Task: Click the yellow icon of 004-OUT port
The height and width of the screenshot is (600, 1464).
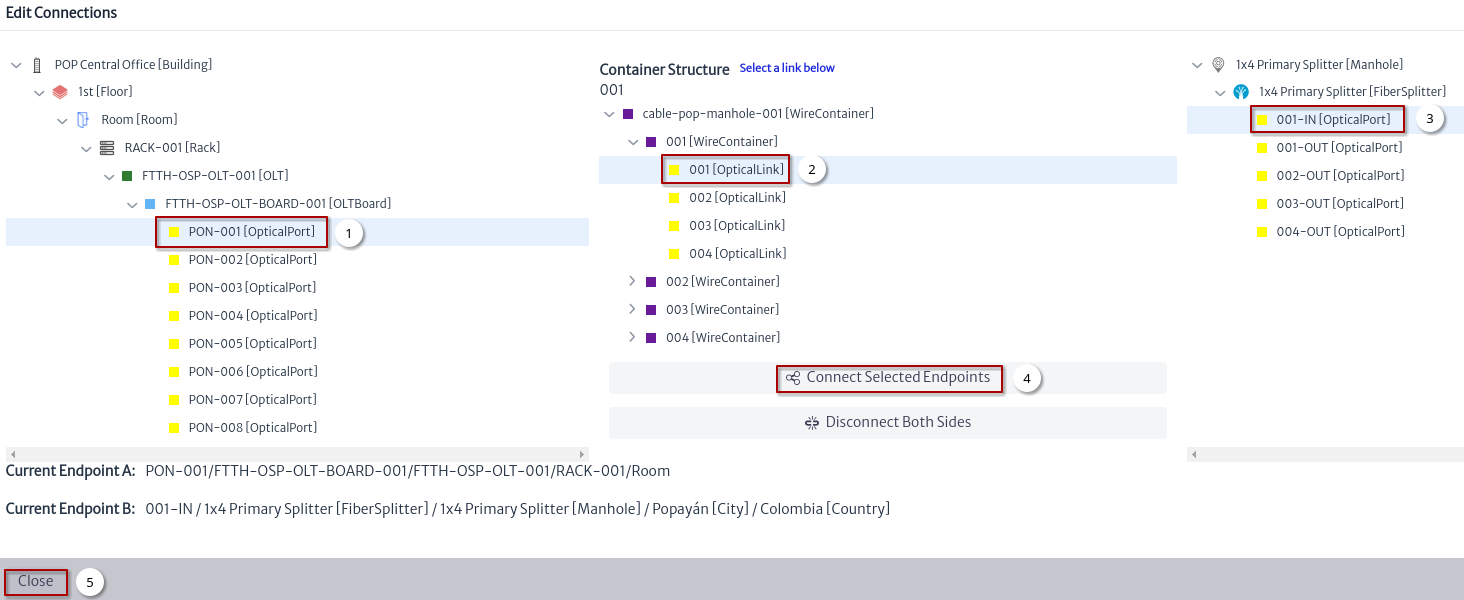Action: click(x=1262, y=232)
